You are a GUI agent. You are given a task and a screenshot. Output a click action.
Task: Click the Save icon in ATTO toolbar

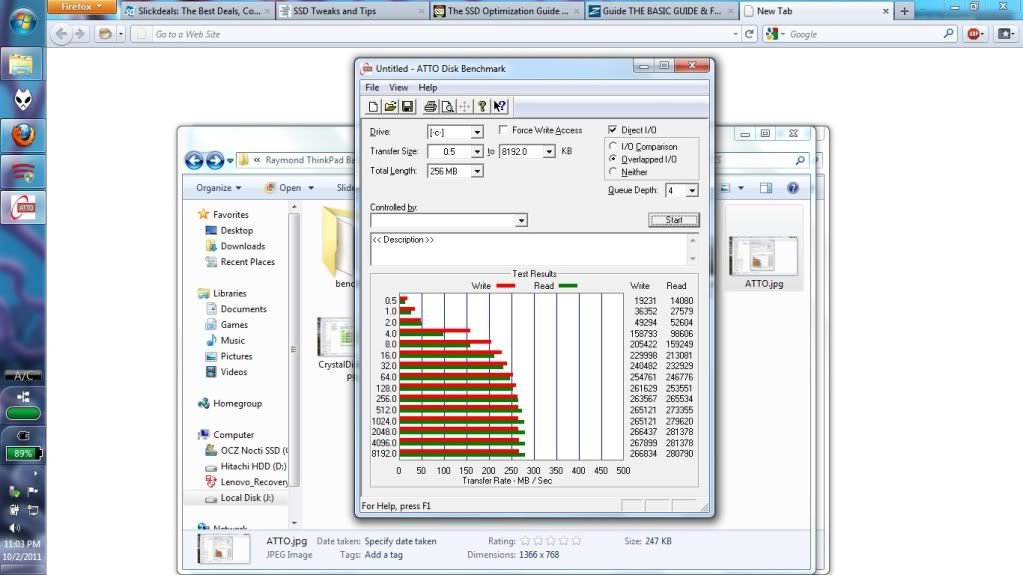pyautogui.click(x=407, y=106)
